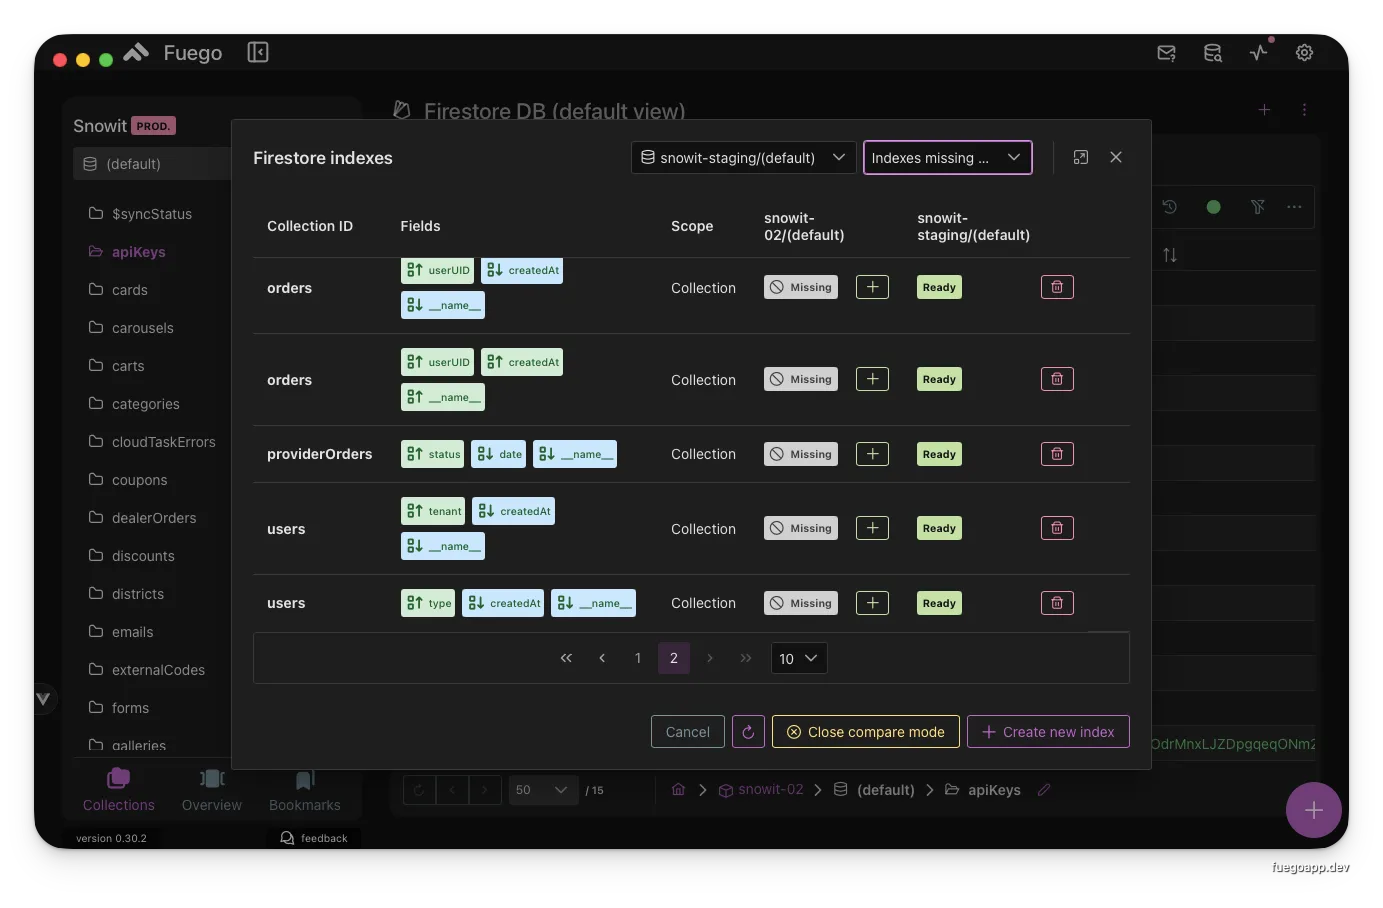1383x908 pixels.
Task: Change the rows per page dropdown showing 10
Action: click(798, 658)
